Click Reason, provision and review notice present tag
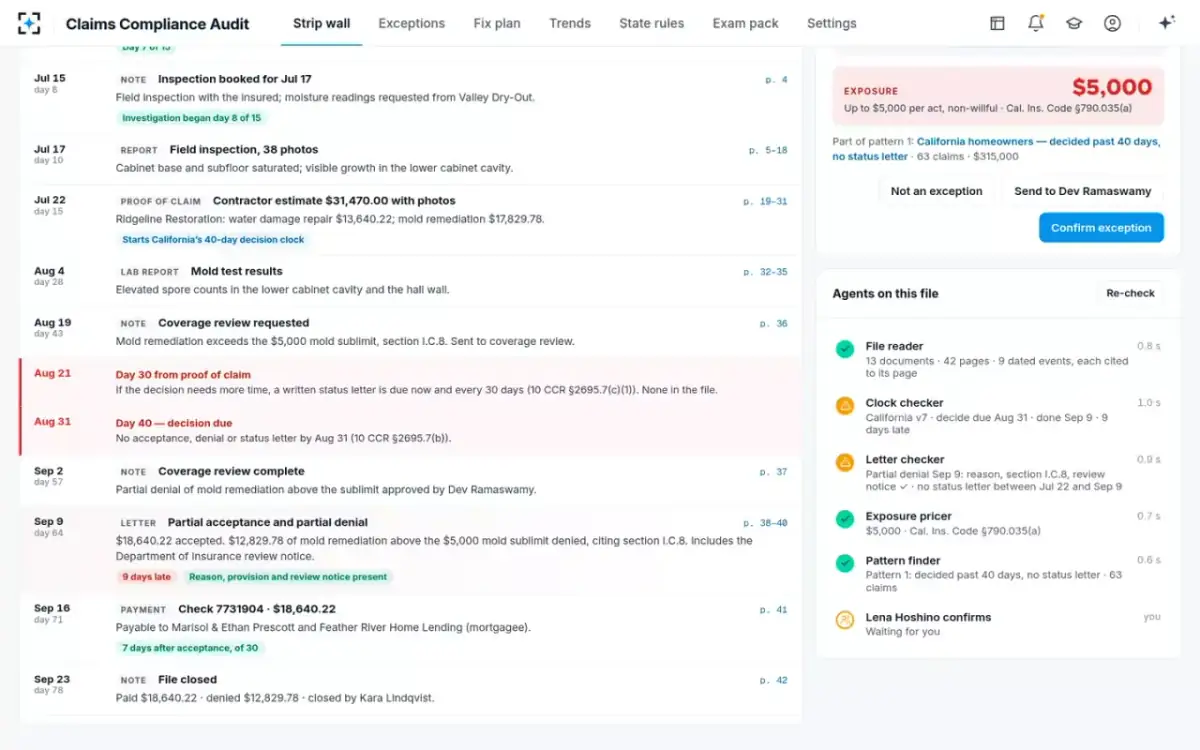 (288, 577)
